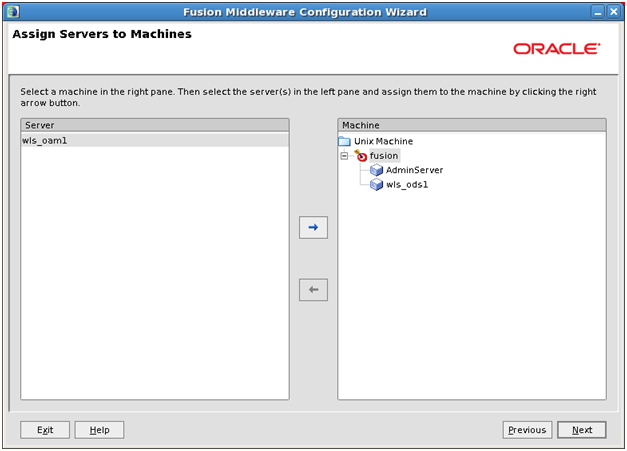Click the wizard application icon in title bar
Image resolution: width=627 pixels, height=451 pixels.
pyautogui.click(x=13, y=12)
